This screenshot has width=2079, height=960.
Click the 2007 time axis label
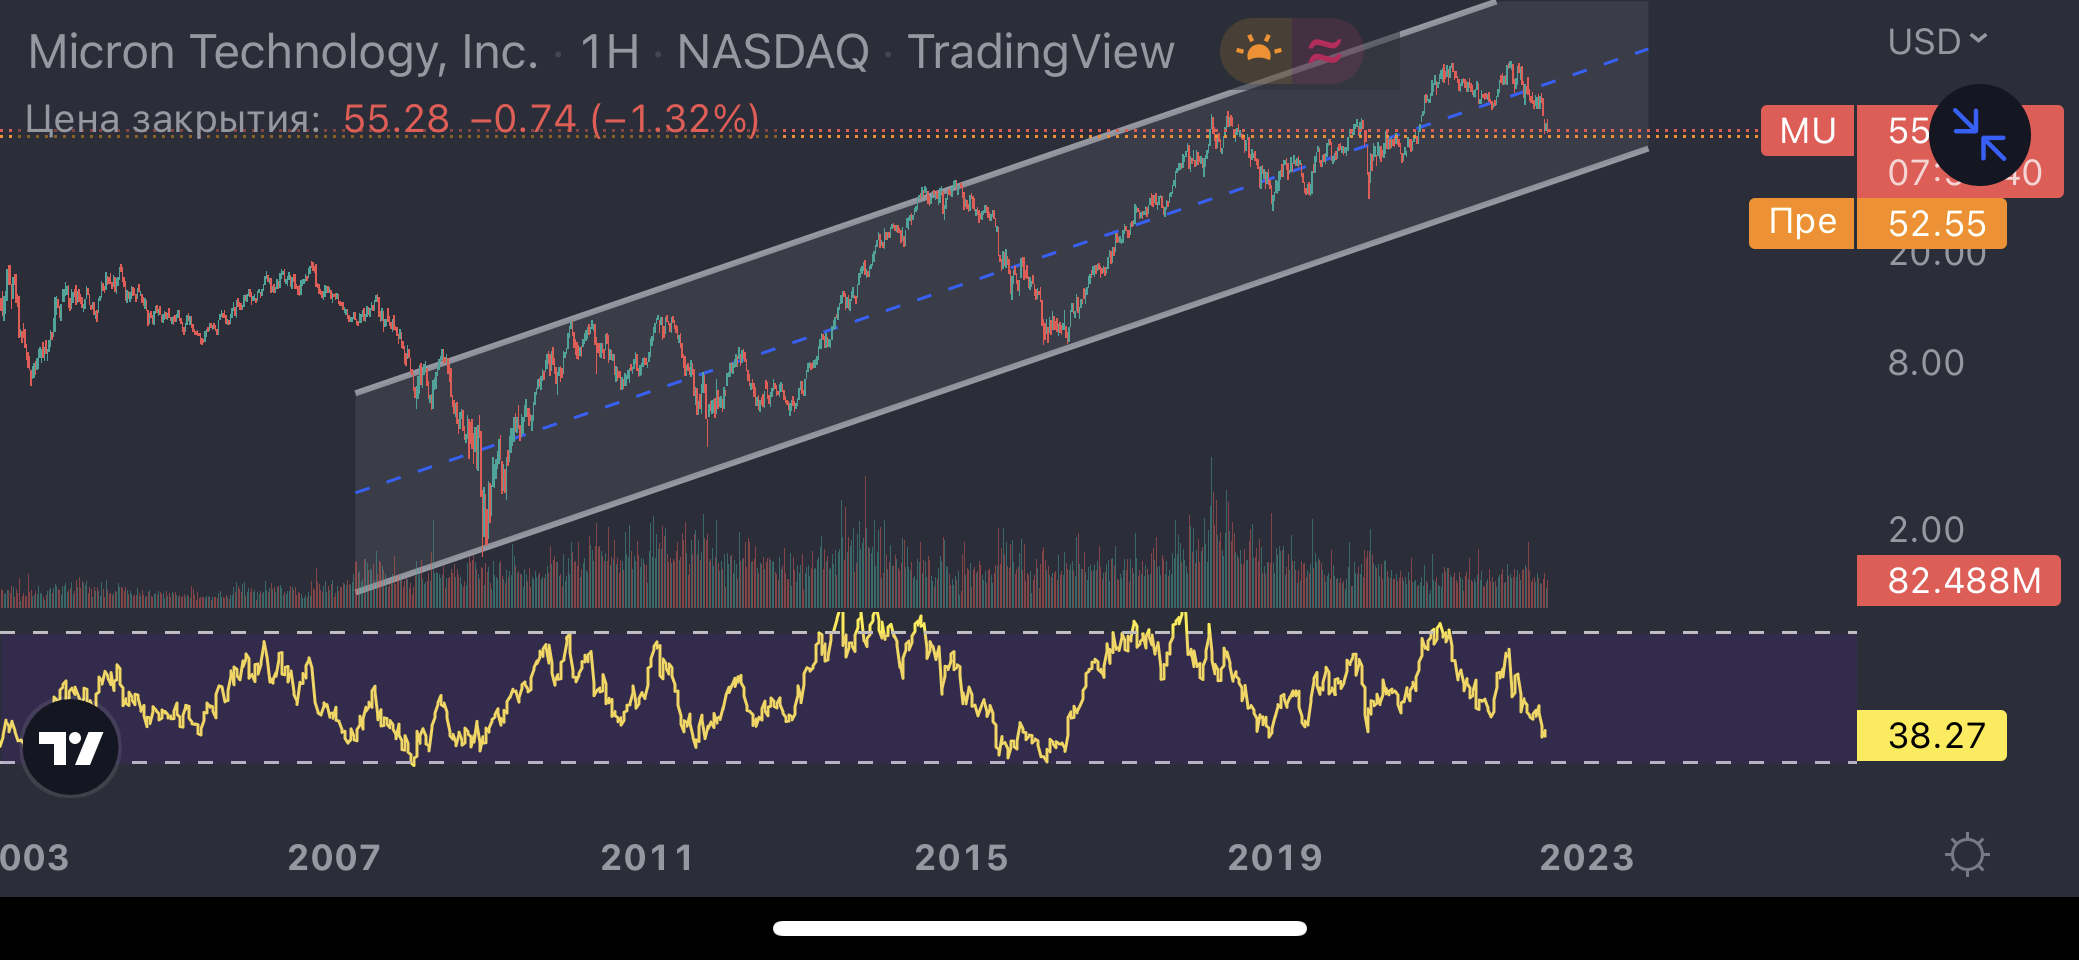pos(334,857)
